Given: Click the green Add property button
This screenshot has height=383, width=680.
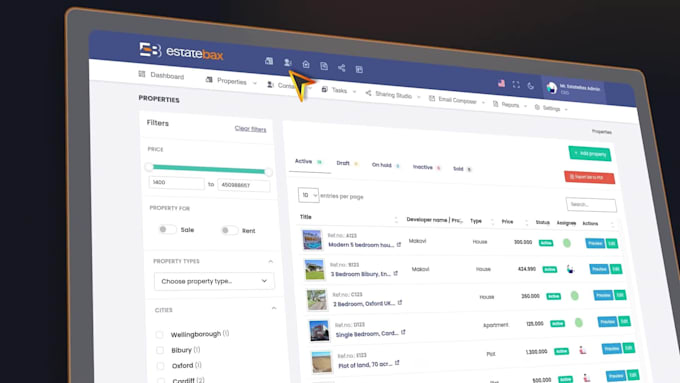Looking at the screenshot, I should pyautogui.click(x=590, y=154).
